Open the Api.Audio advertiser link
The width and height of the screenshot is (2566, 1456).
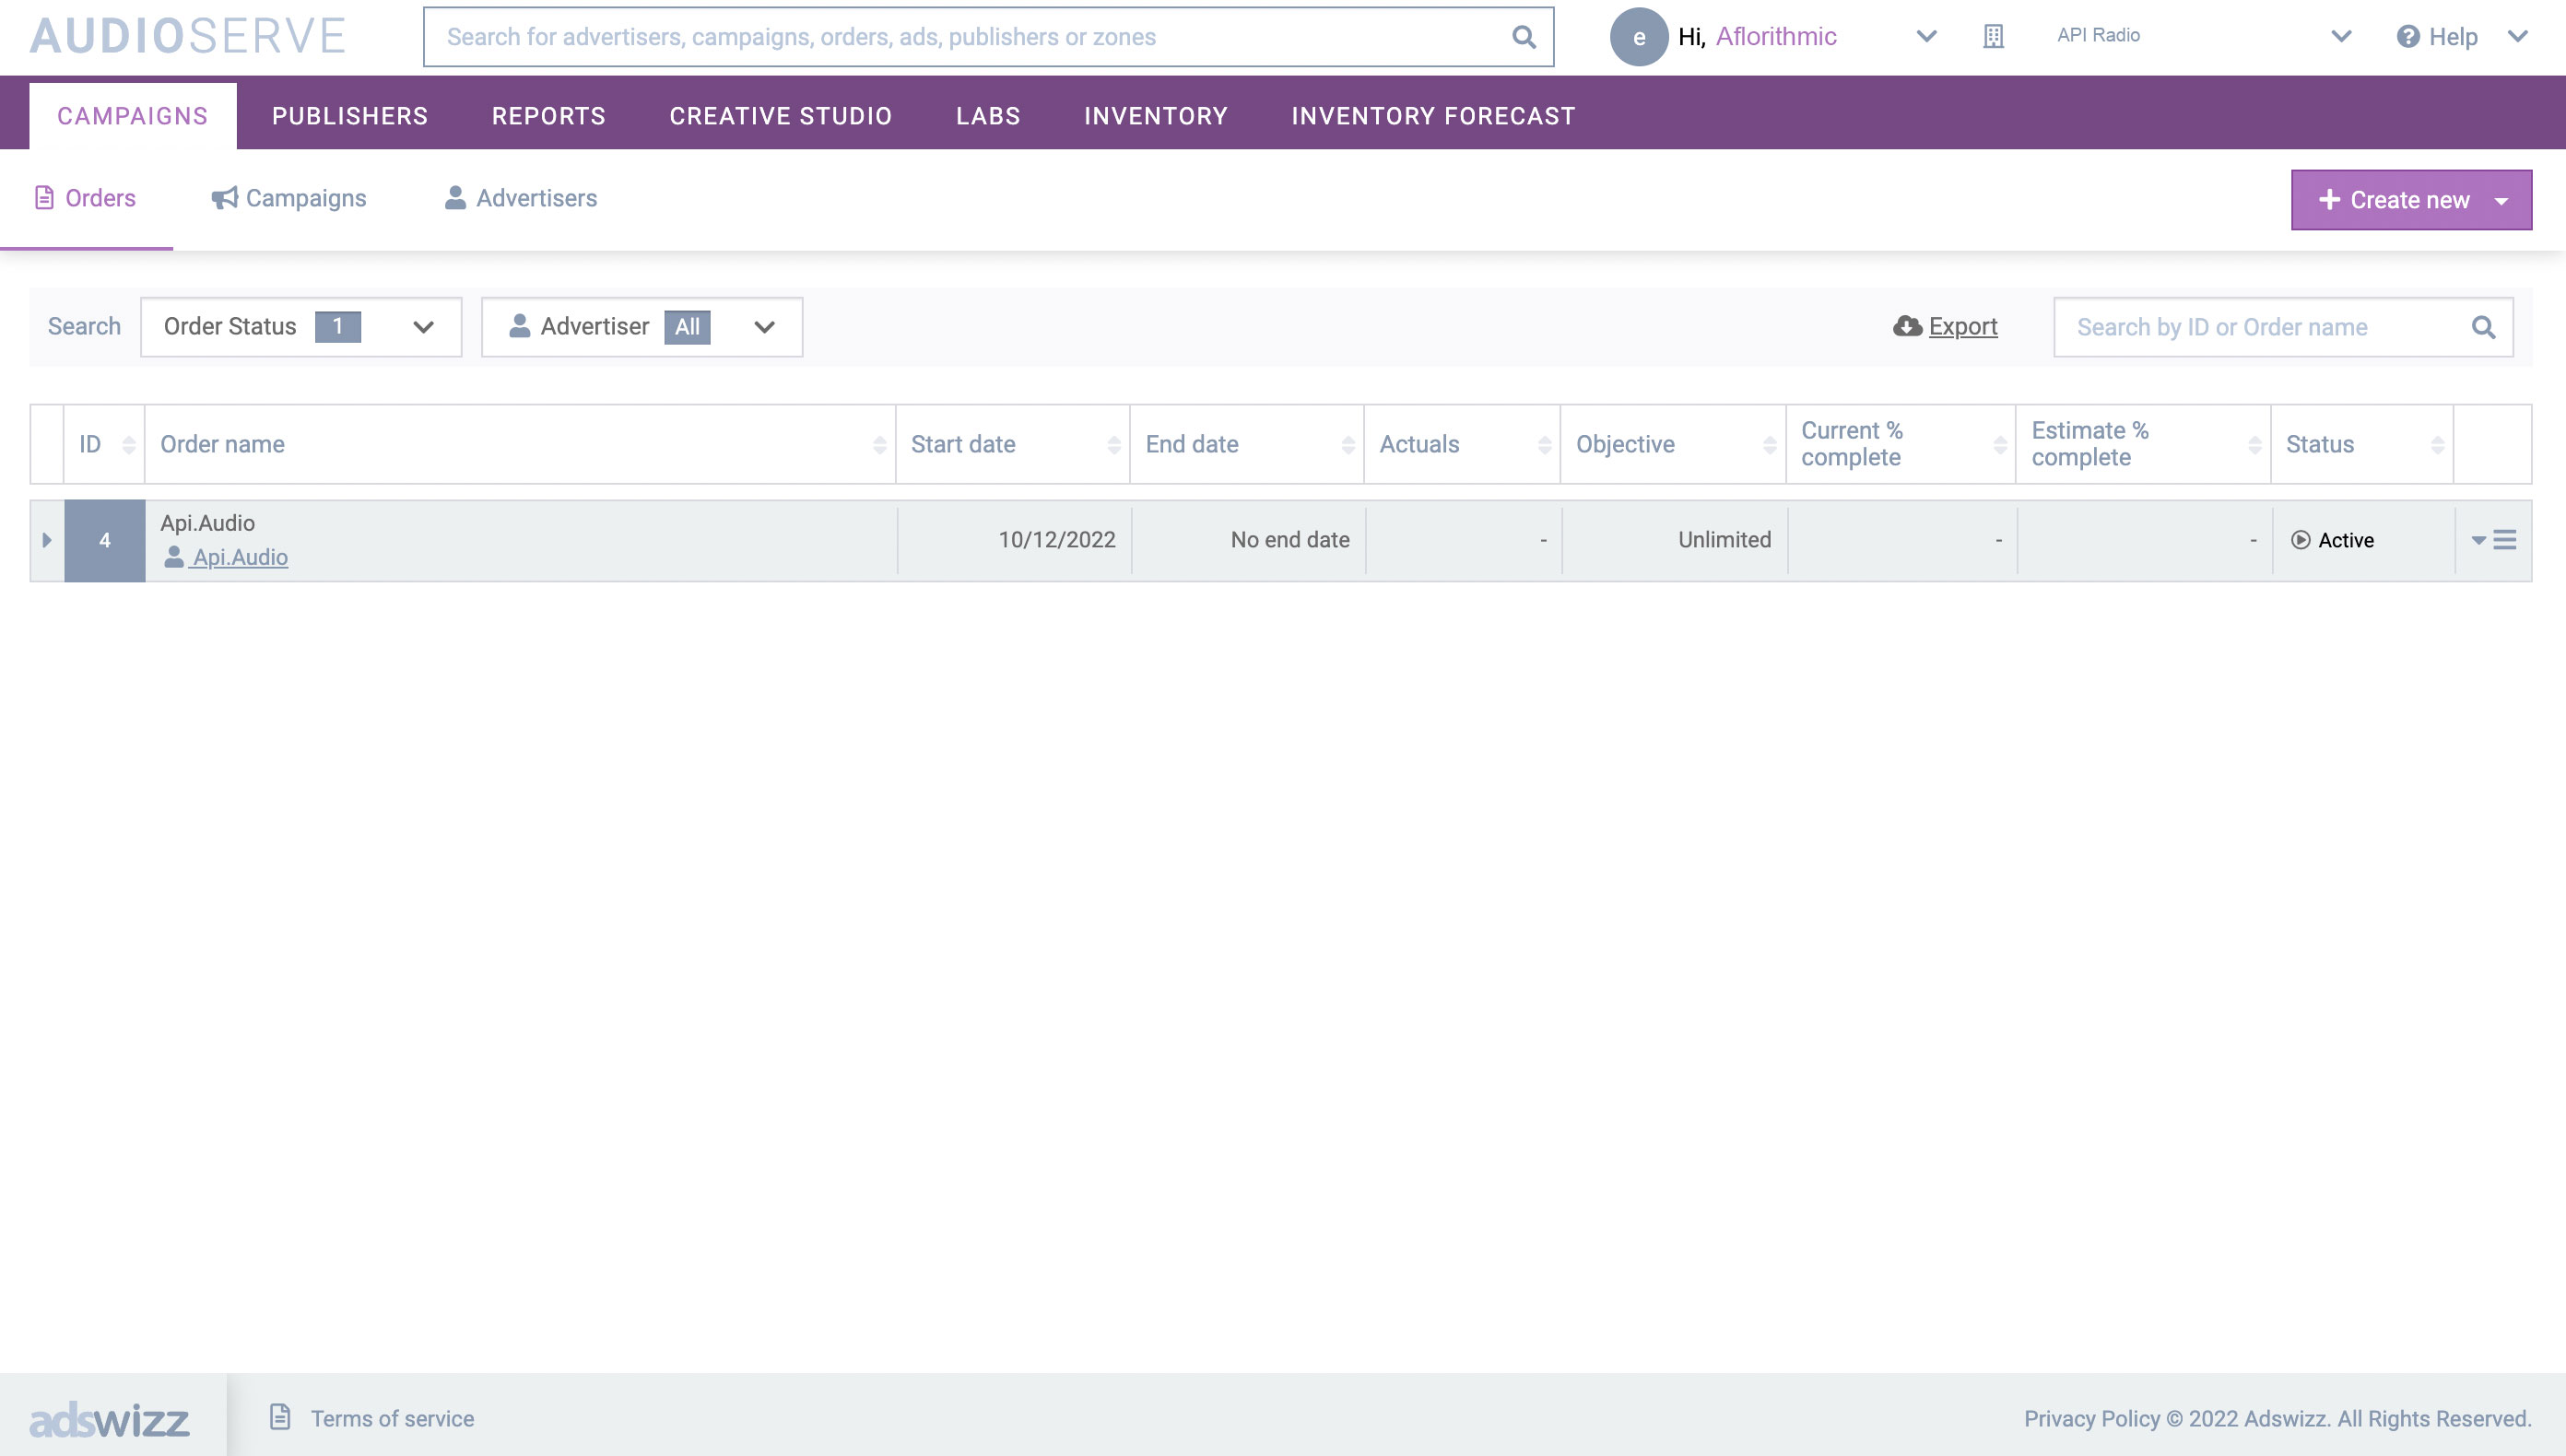[x=240, y=557]
